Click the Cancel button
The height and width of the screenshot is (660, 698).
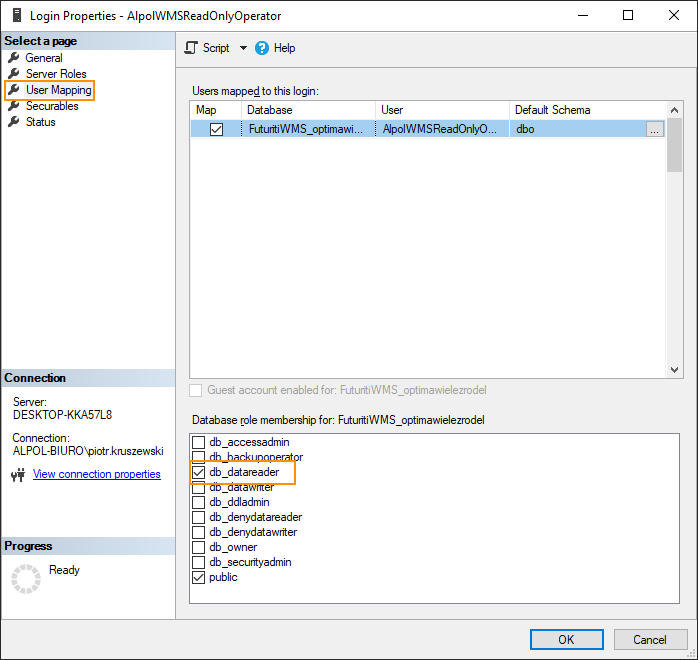[649, 639]
